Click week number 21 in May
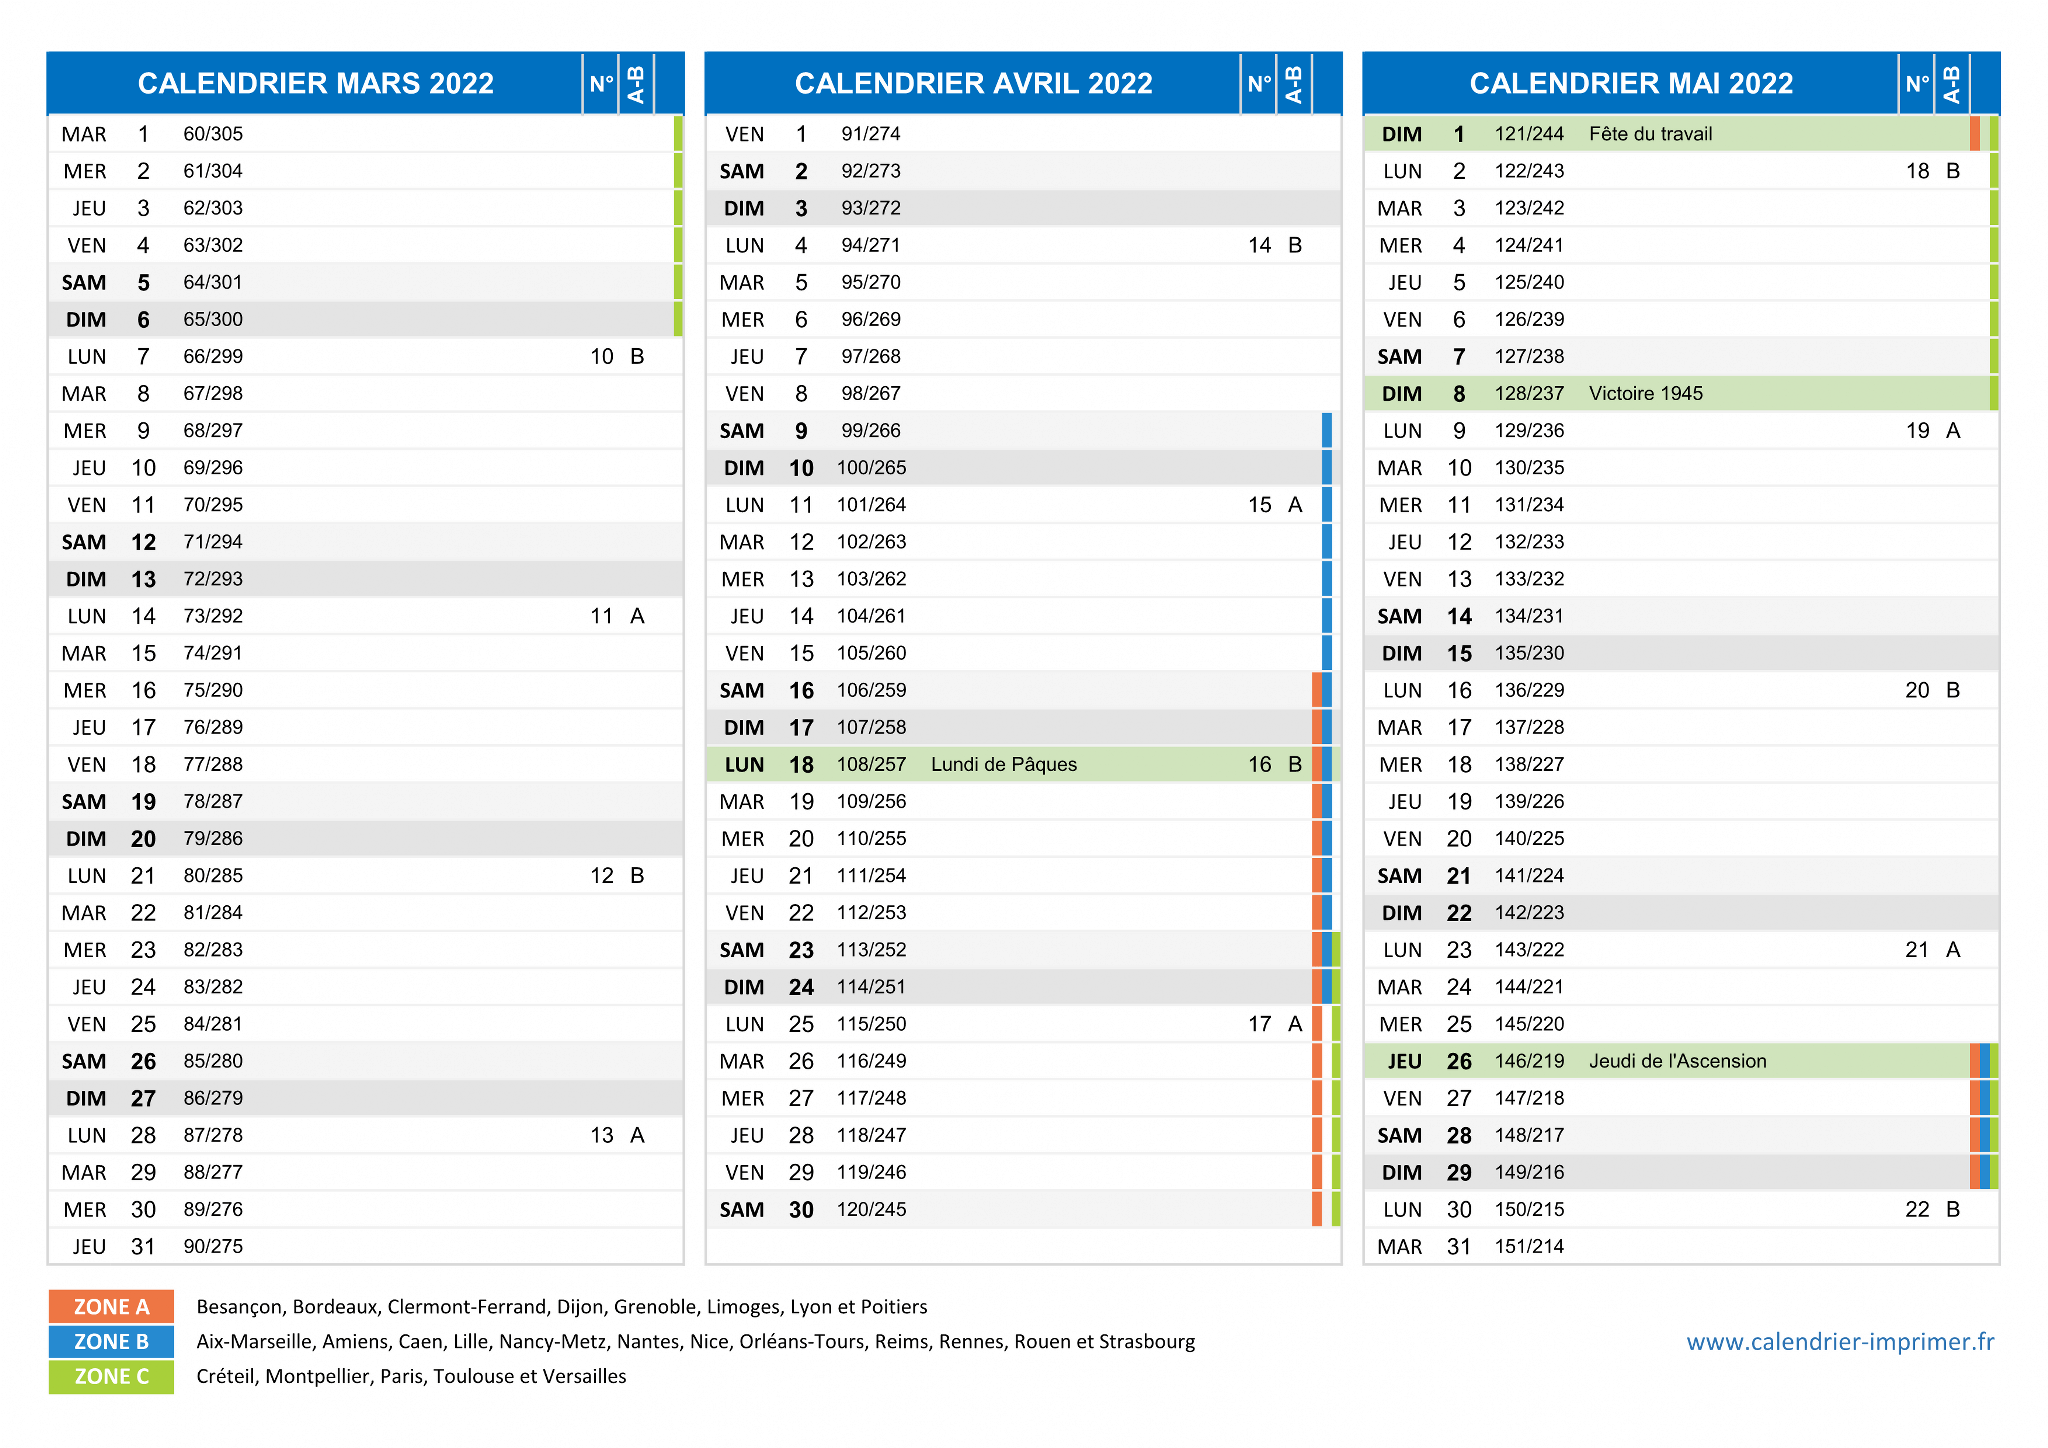2048x1448 pixels. point(1918,949)
